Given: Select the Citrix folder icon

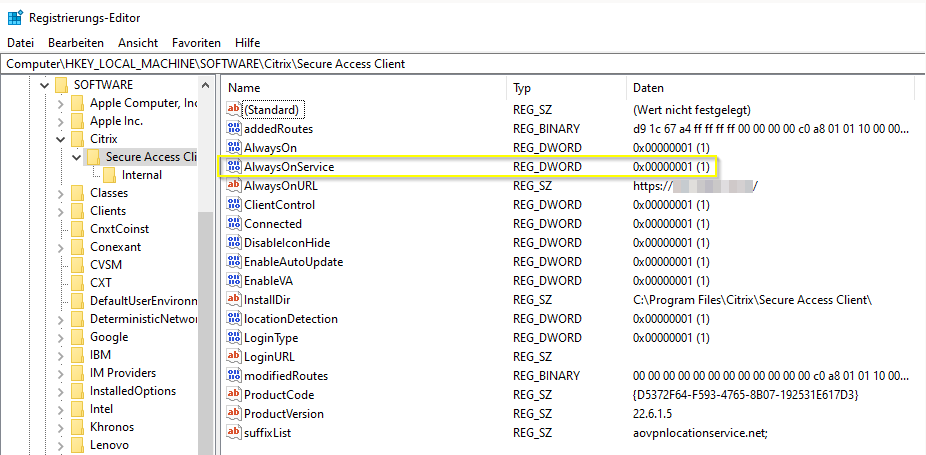Looking at the screenshot, I should point(77,139).
